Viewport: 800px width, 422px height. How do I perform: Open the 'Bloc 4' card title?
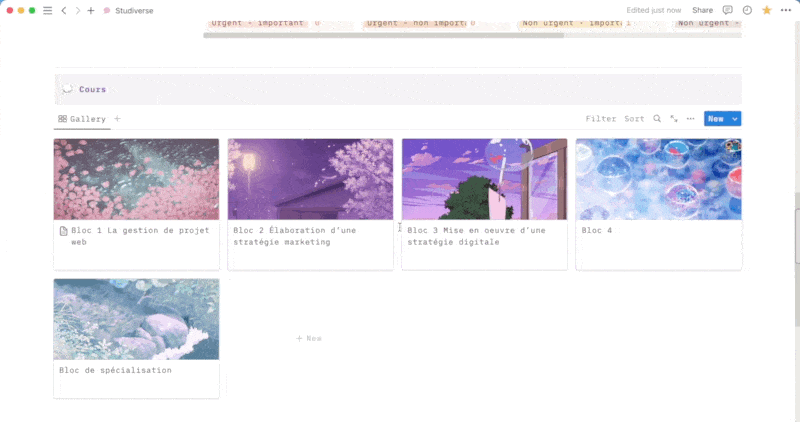[x=596, y=231]
